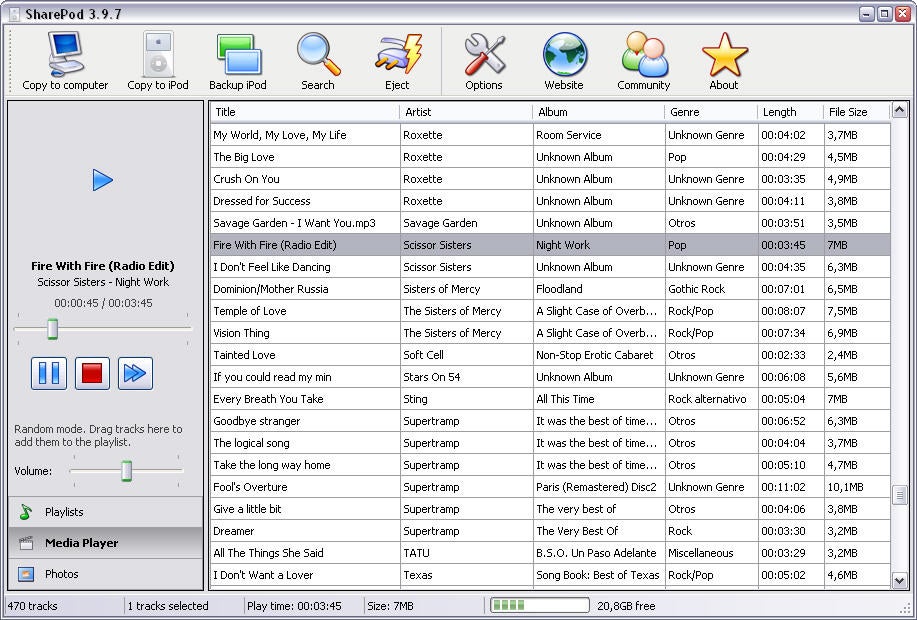917x620 pixels.
Task: Click the Photos picture icon
Action: 25,574
